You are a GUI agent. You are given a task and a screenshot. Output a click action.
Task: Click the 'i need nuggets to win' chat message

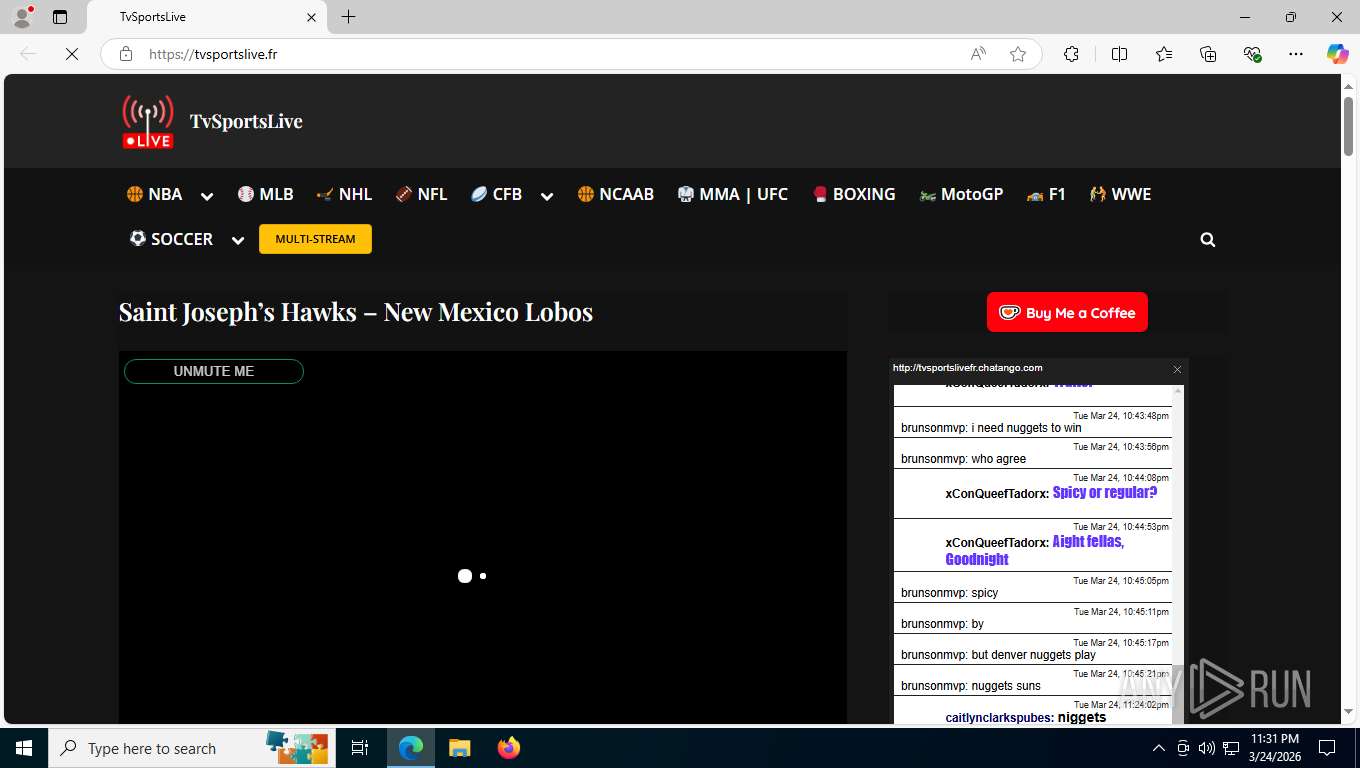(x=1026, y=428)
